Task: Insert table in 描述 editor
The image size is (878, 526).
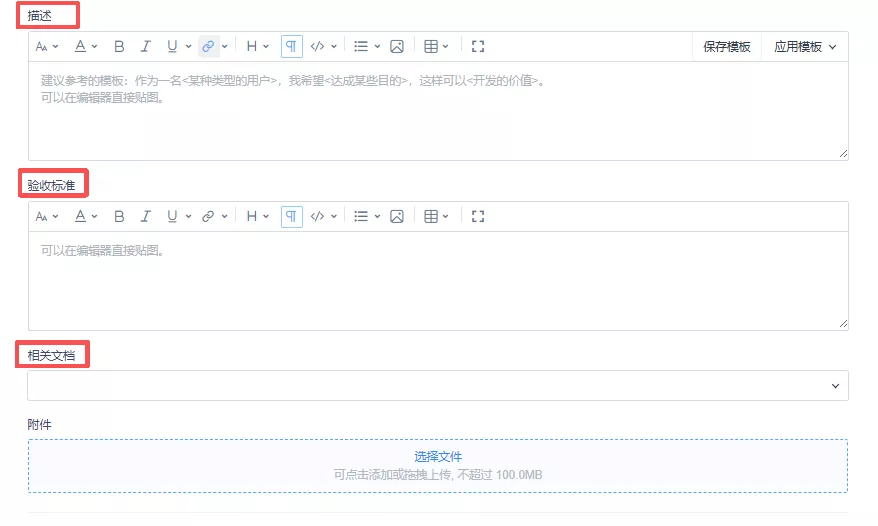Action: [x=431, y=46]
